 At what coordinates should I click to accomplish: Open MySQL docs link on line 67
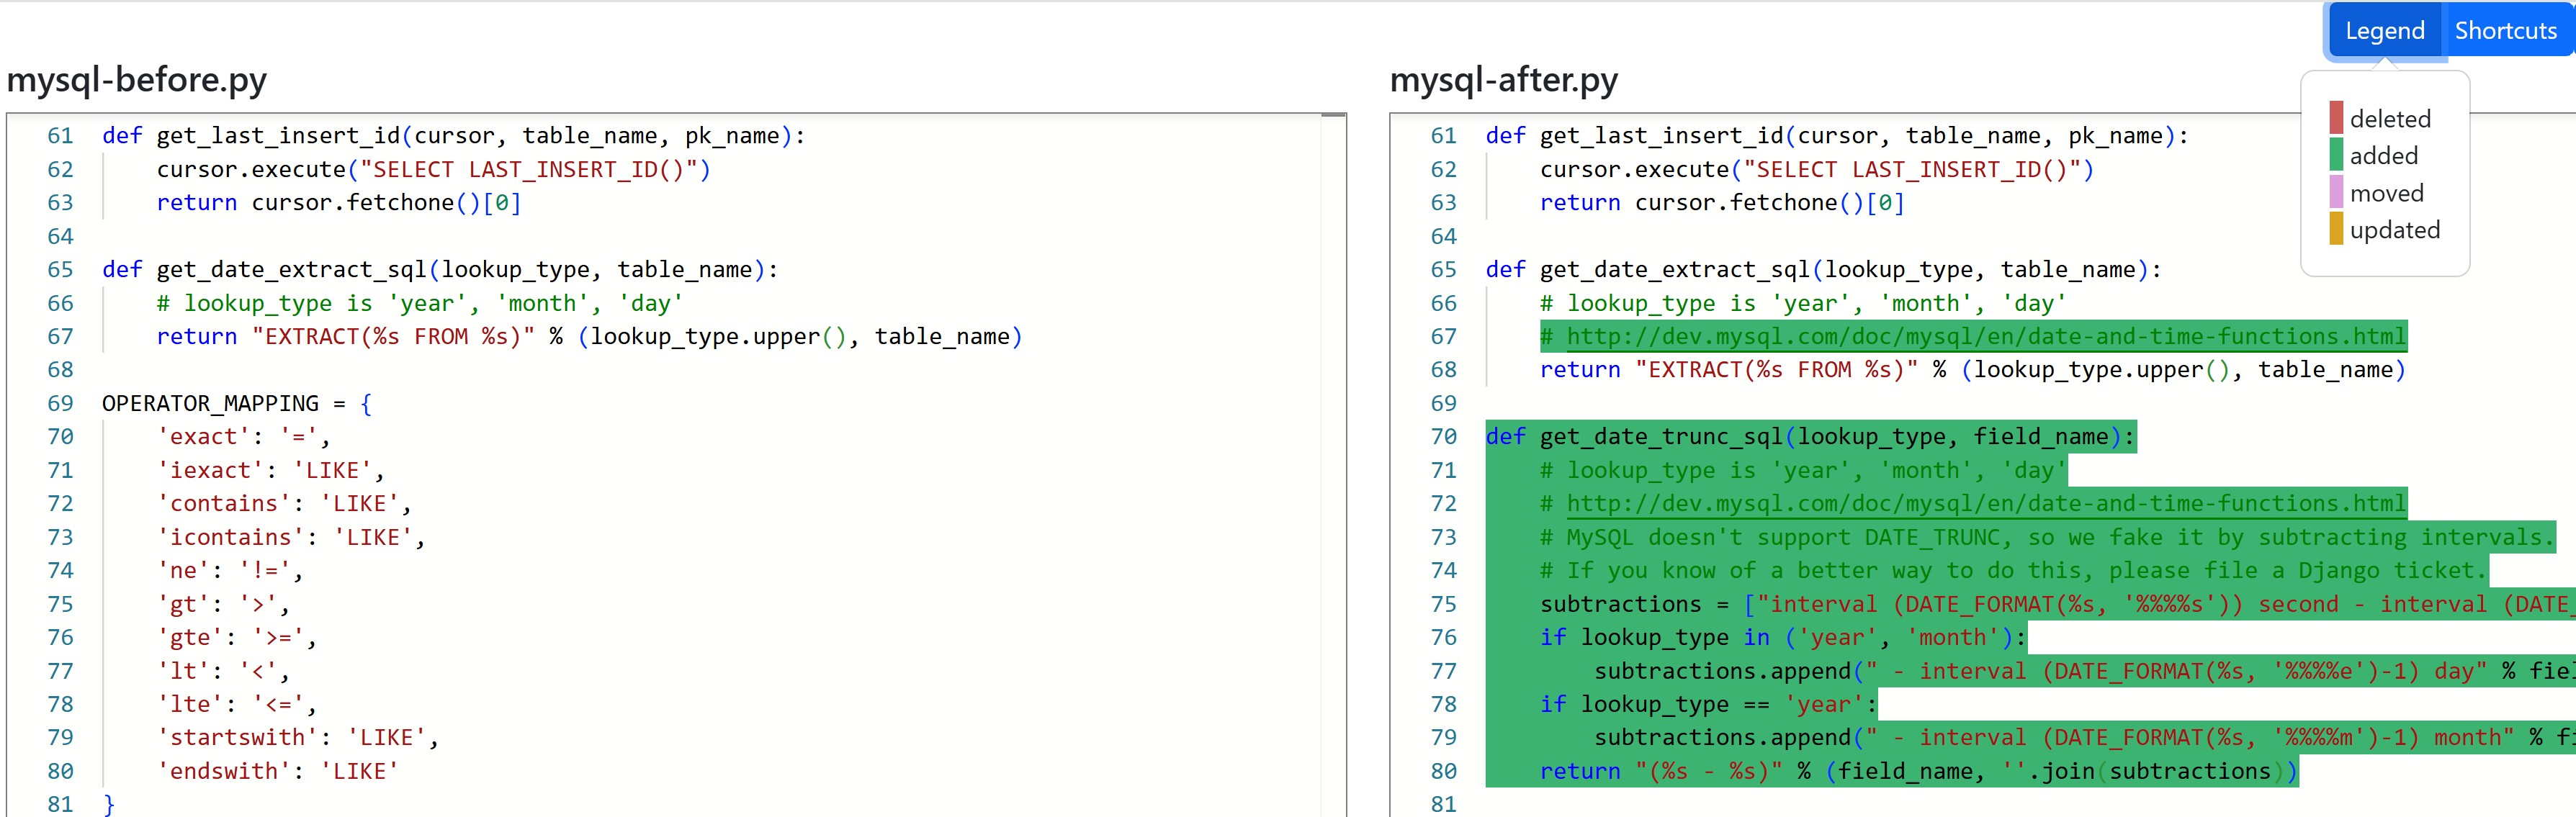tap(1985, 336)
